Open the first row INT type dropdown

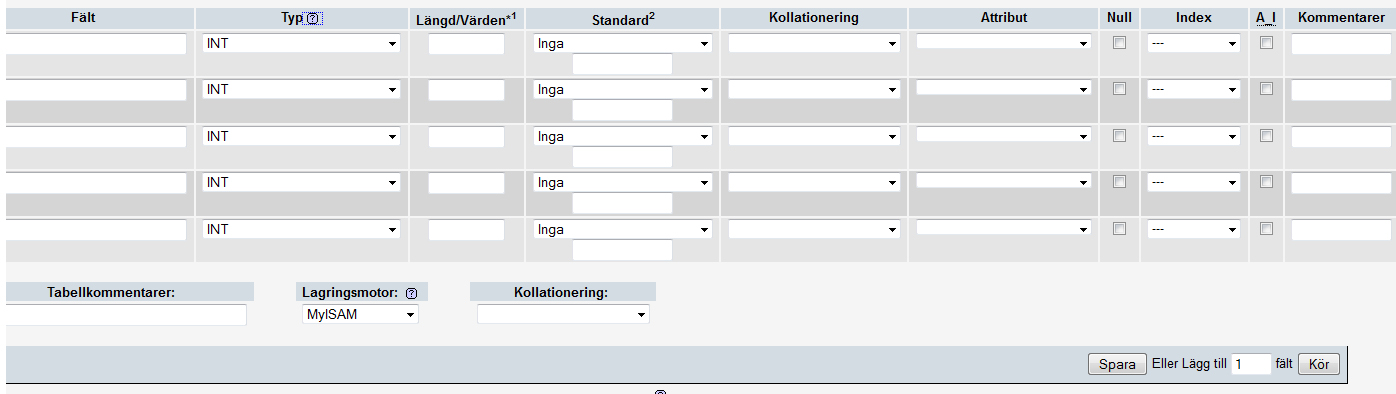(302, 43)
